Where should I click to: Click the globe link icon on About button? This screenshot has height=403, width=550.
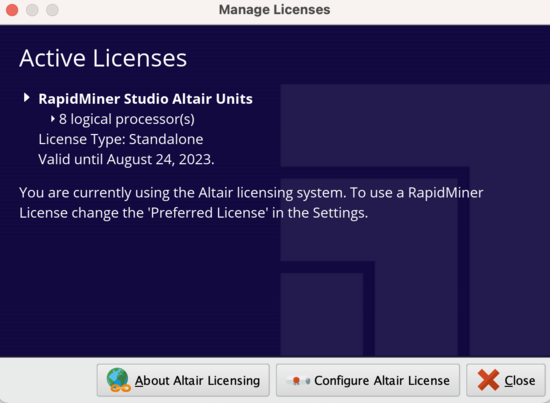tap(118, 380)
